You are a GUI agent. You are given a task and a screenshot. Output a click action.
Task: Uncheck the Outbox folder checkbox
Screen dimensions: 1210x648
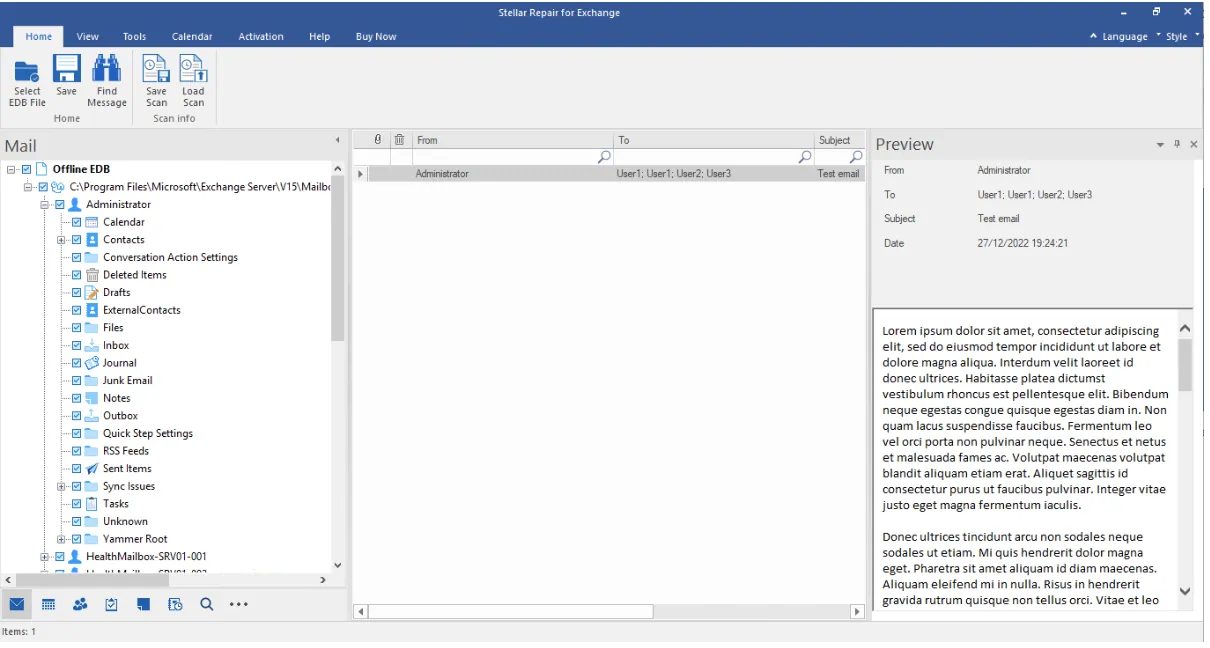click(76, 416)
